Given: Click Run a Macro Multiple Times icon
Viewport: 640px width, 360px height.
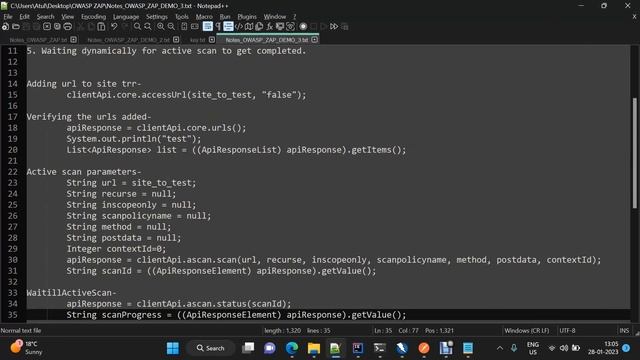Looking at the screenshot, I should point(334,27).
